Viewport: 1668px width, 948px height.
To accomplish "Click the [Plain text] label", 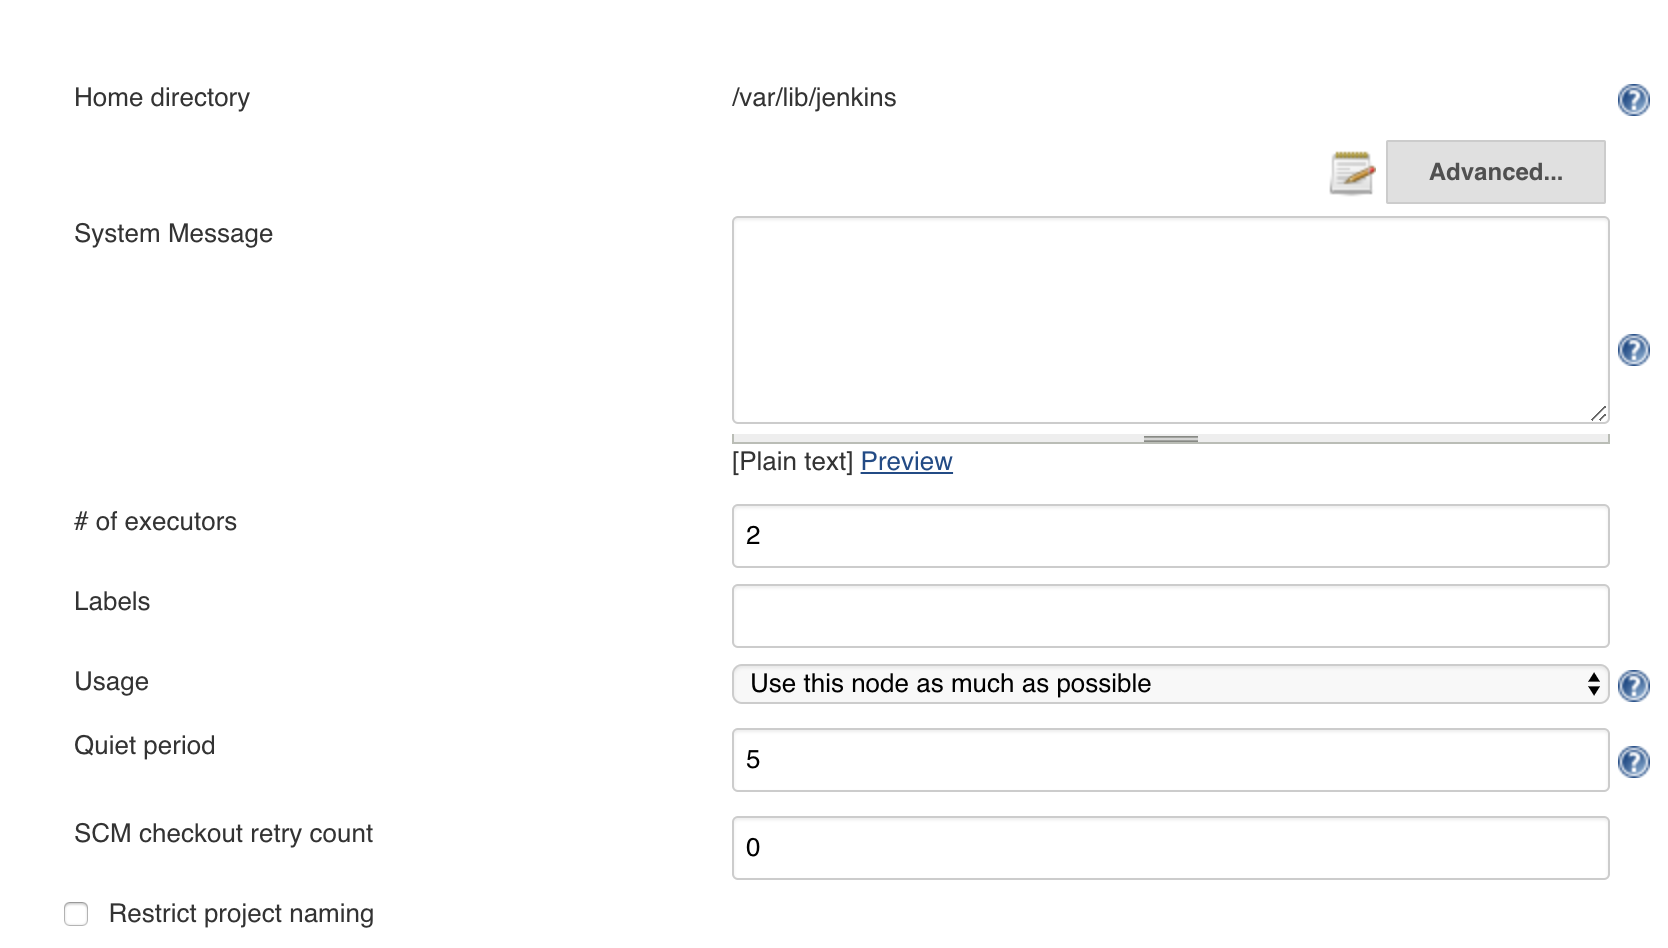I will (792, 461).
